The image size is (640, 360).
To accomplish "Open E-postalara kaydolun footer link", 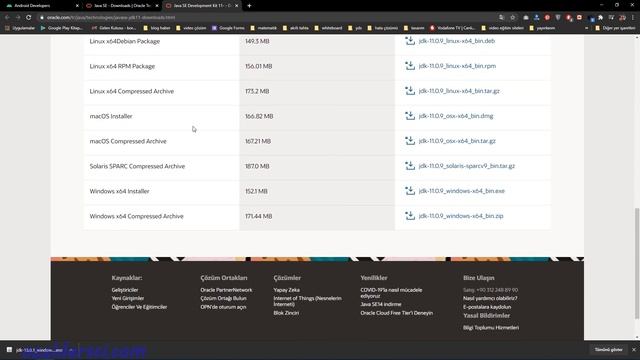I will [x=487, y=307].
